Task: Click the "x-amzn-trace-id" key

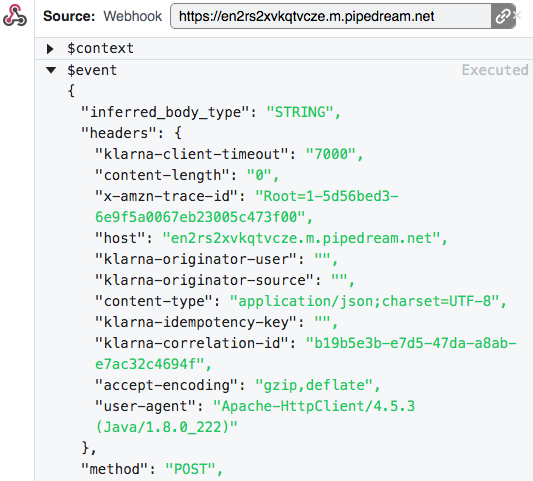Action: point(167,196)
